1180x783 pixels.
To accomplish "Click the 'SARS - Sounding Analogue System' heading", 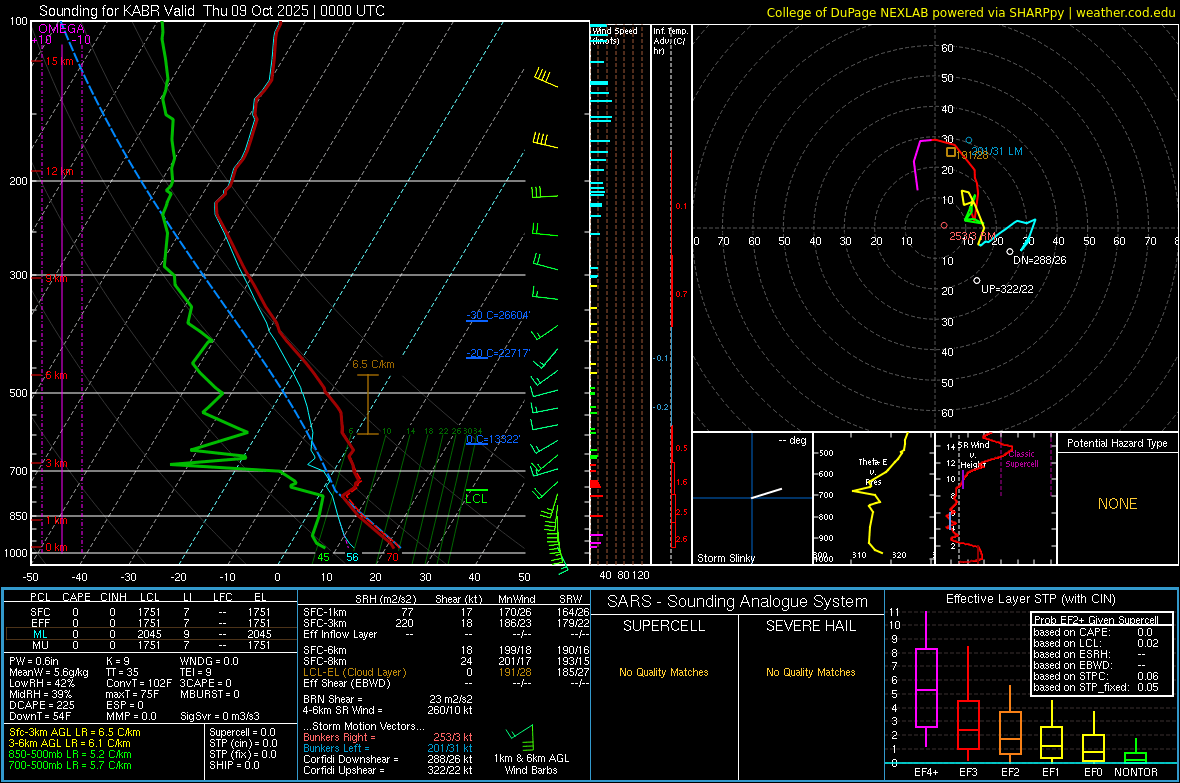I will click(x=737, y=602).
